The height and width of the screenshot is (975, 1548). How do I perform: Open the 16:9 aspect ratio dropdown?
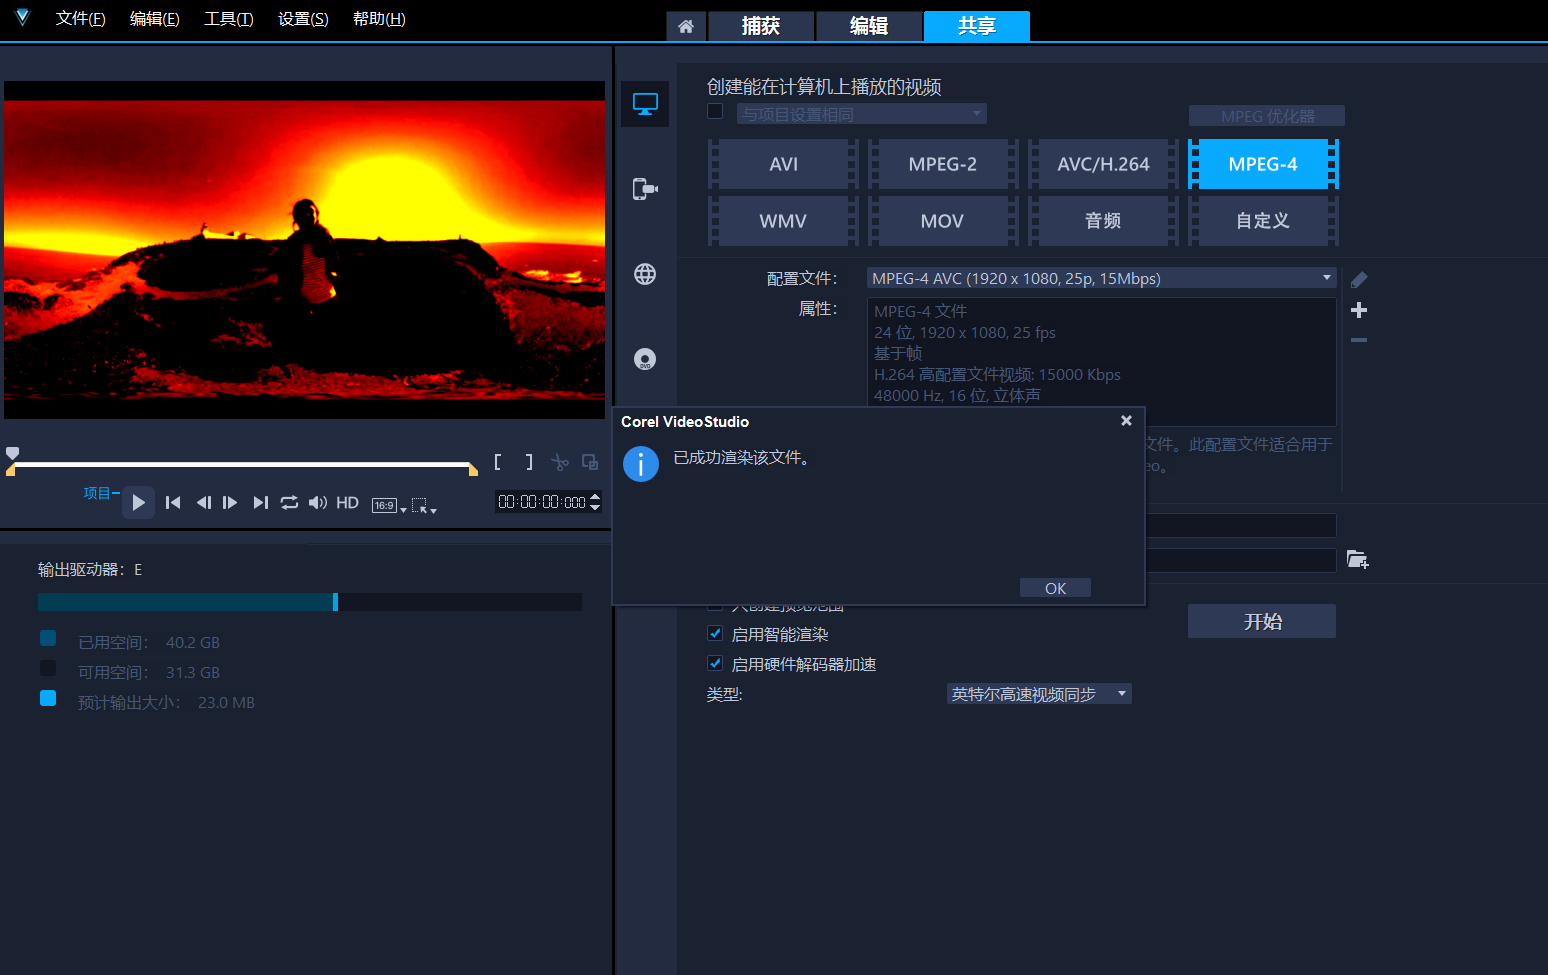point(389,505)
